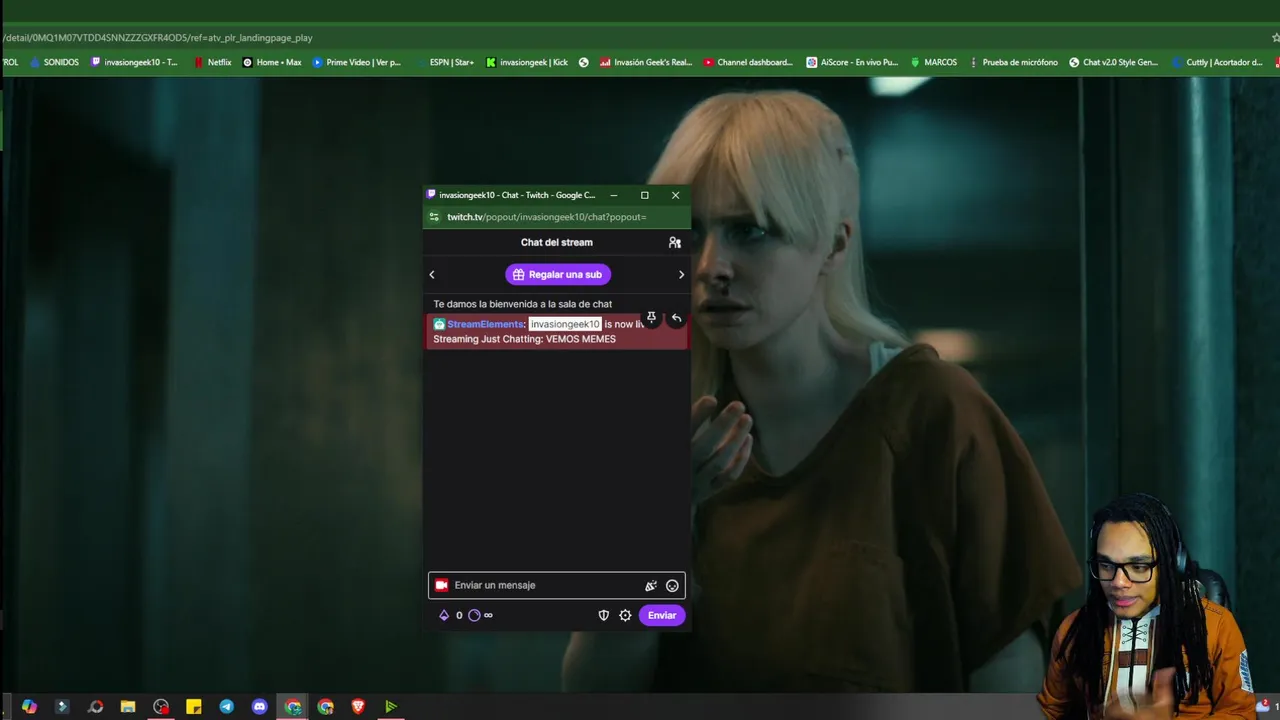Click the Enviar button
Image resolution: width=1280 pixels, height=720 pixels.
pyautogui.click(x=662, y=615)
